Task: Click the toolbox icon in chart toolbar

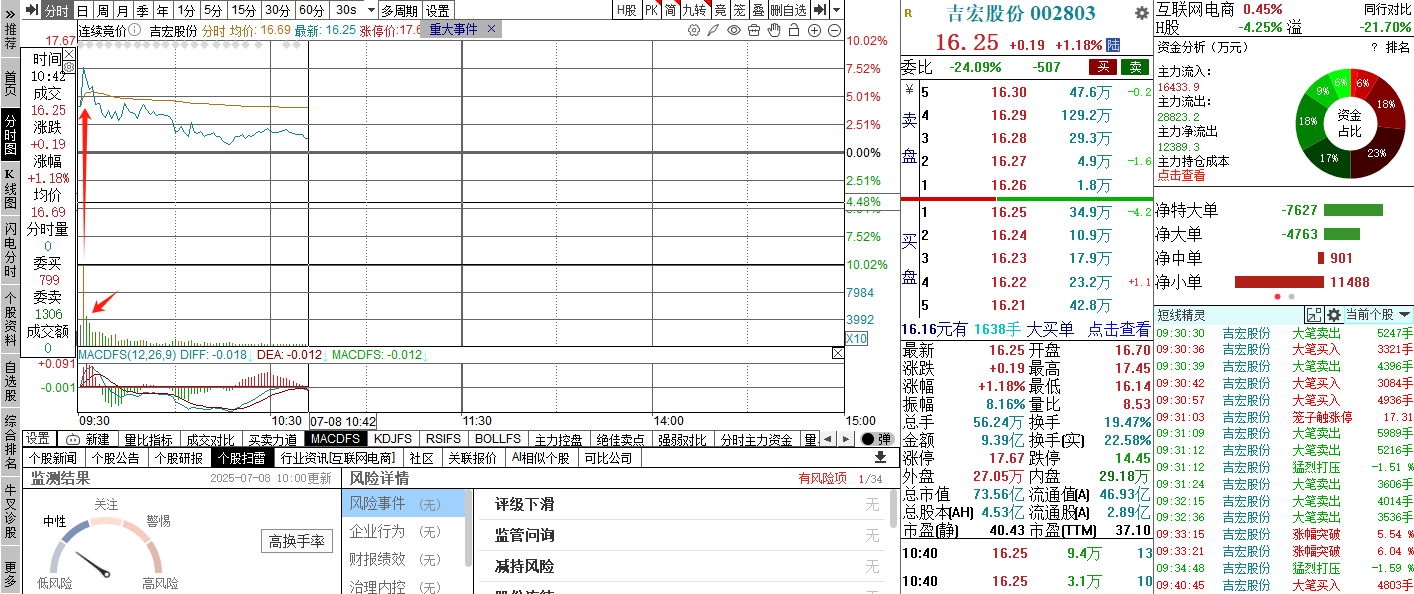Action: point(754,30)
